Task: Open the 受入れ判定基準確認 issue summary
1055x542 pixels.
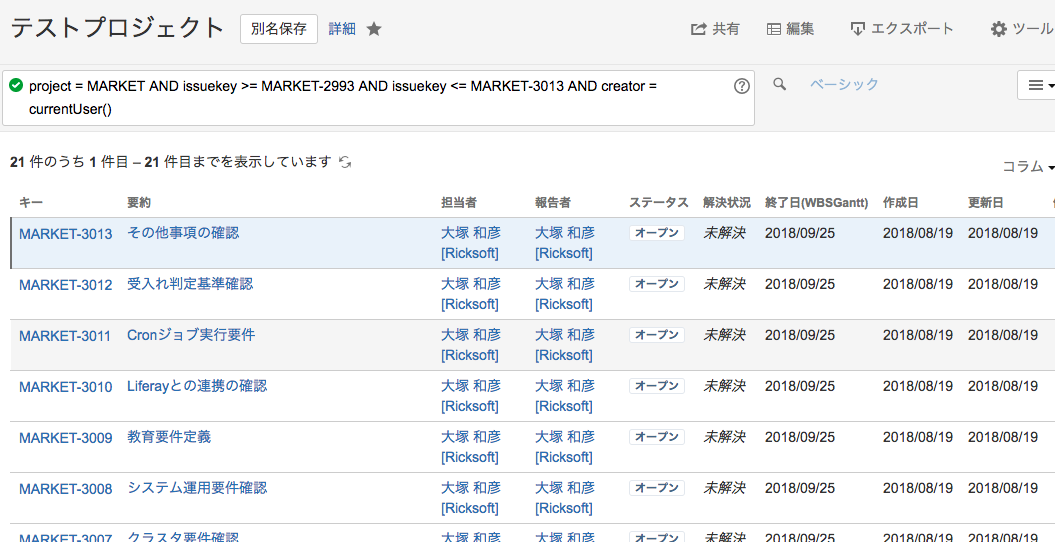Action: click(x=190, y=284)
